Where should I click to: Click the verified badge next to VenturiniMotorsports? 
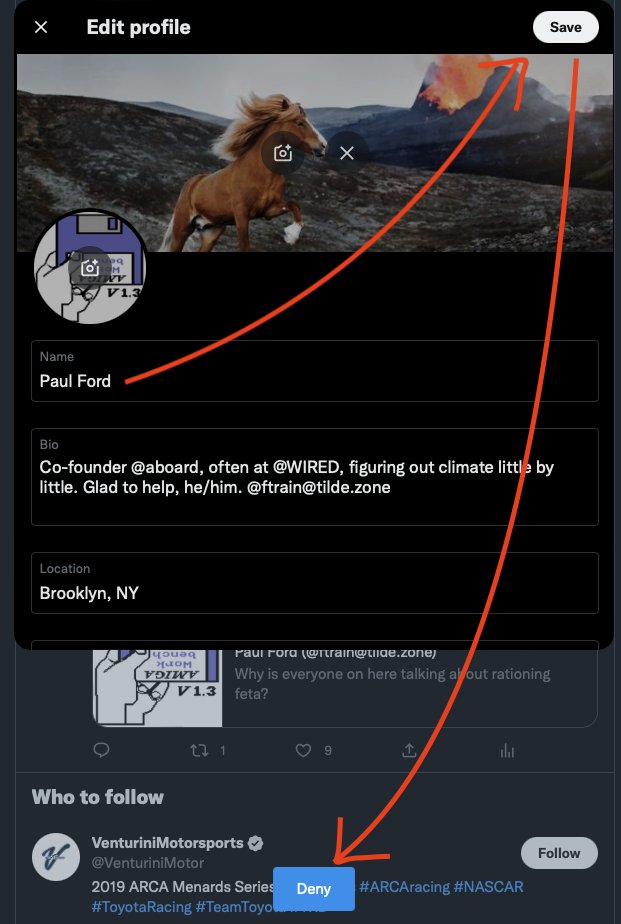[x=255, y=843]
